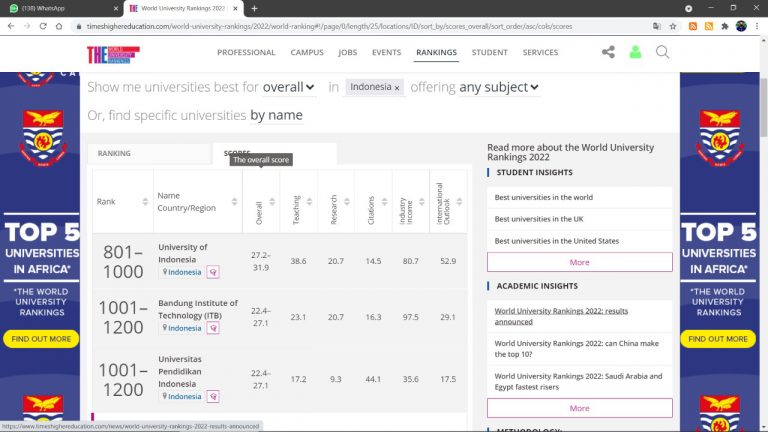Viewport: 768px width, 432px height.
Task: Open Universitas Pendidikan Indonesia page
Action: 180,371
